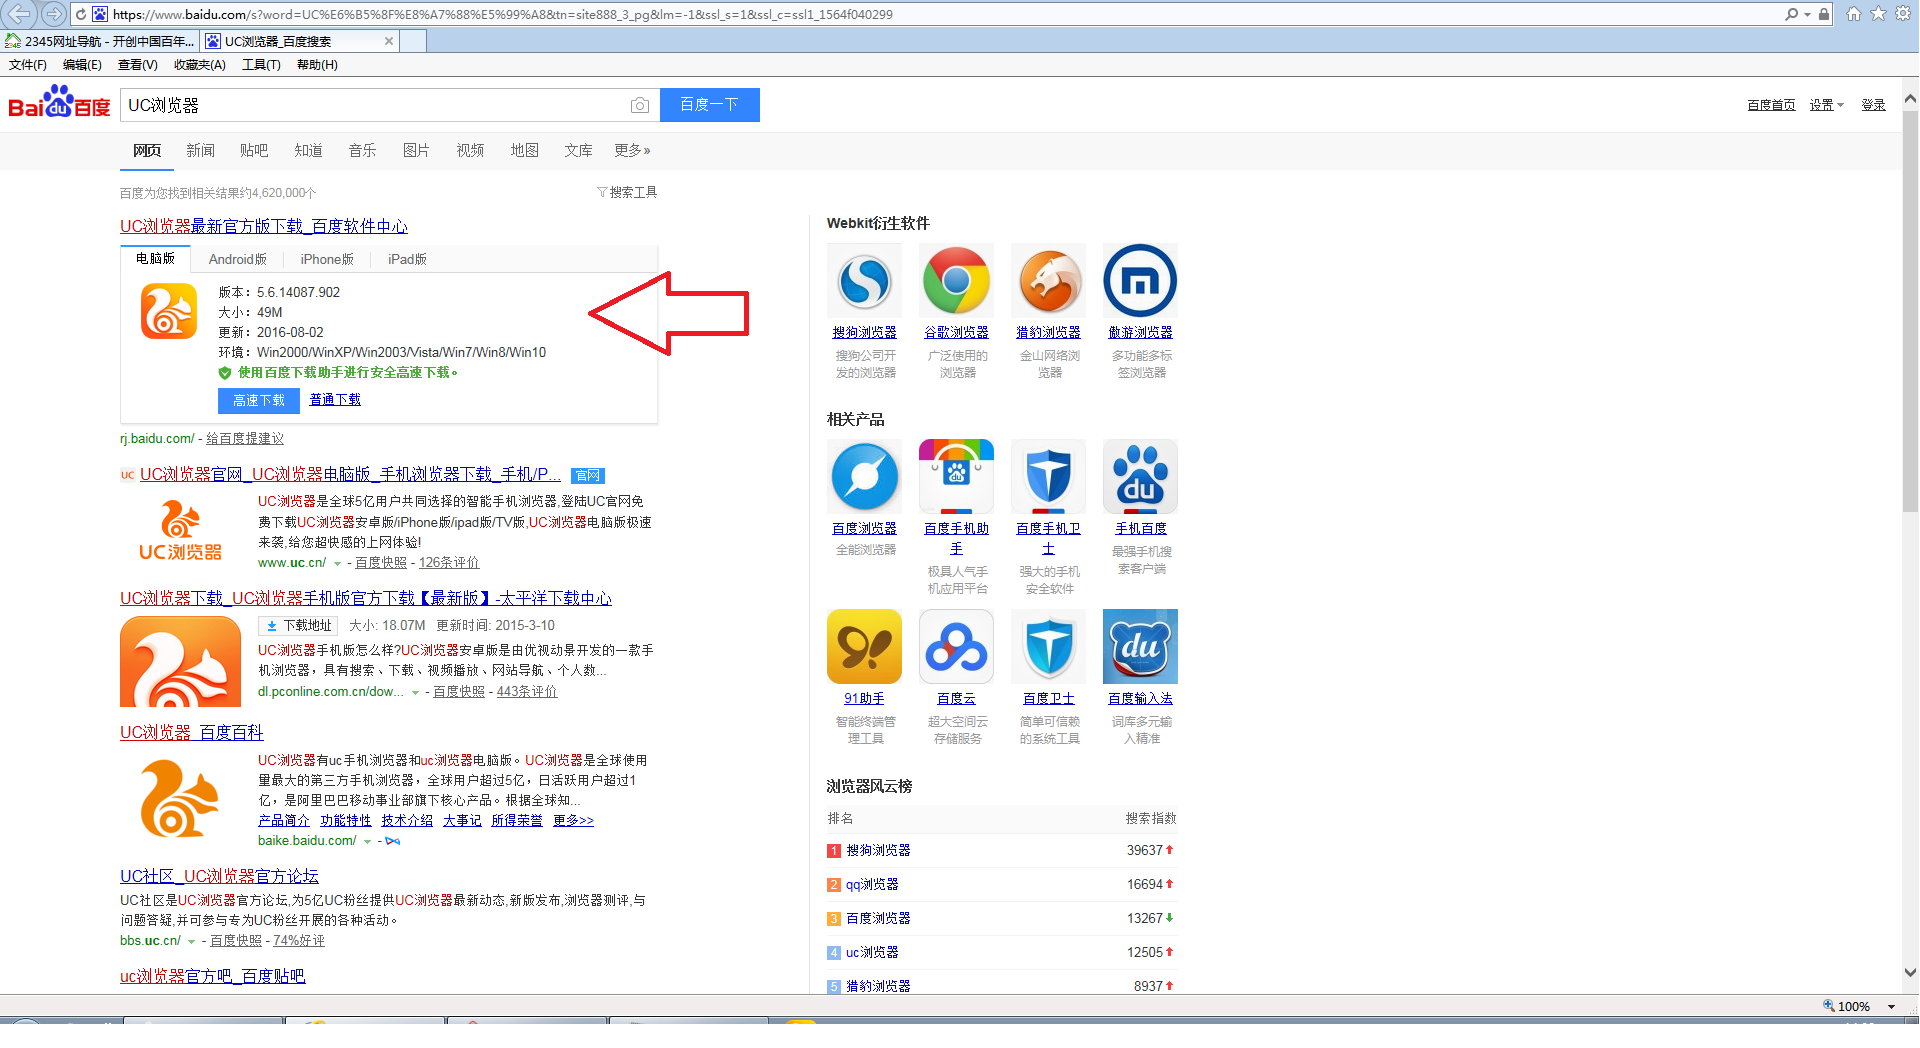Switch to the 2345网址导航 browser tab
This screenshot has width=1920, height=1048.
100,41
